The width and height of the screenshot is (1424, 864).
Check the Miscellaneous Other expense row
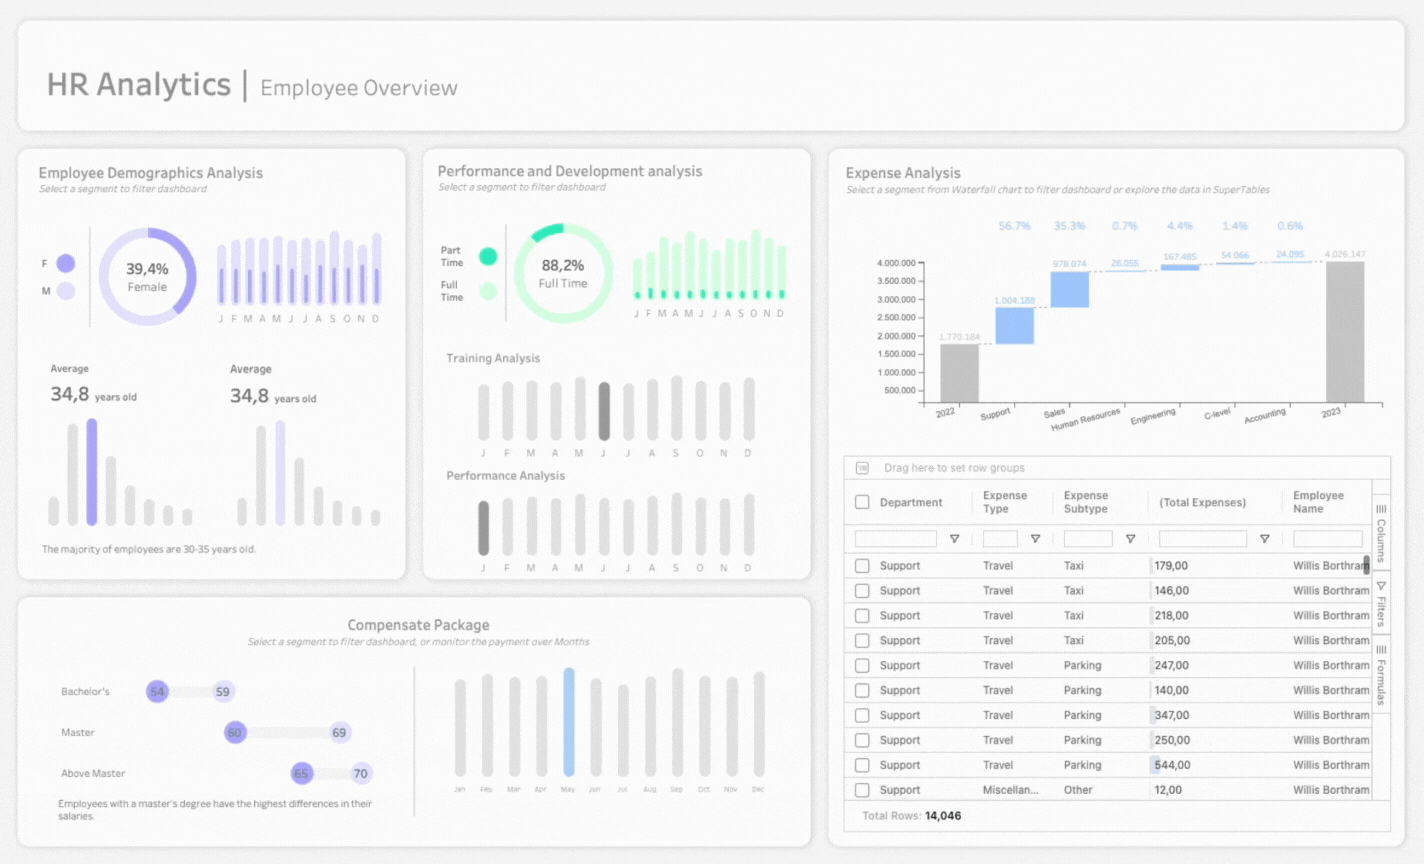862,789
